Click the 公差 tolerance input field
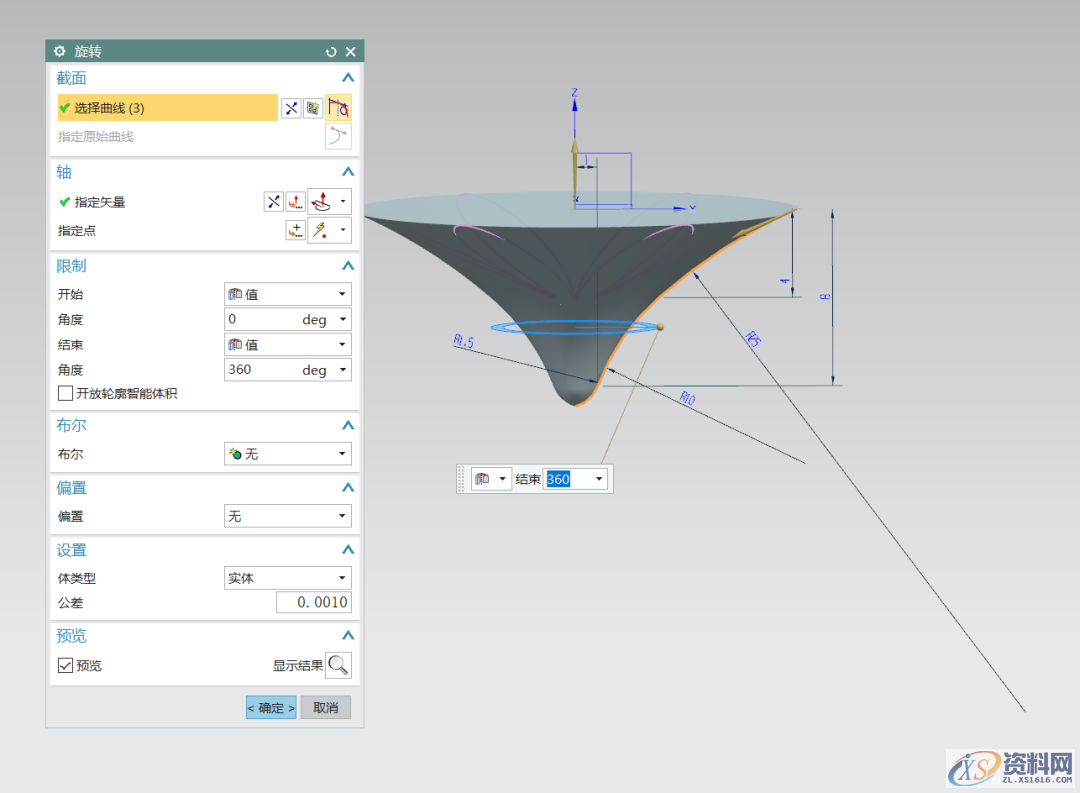 point(314,603)
